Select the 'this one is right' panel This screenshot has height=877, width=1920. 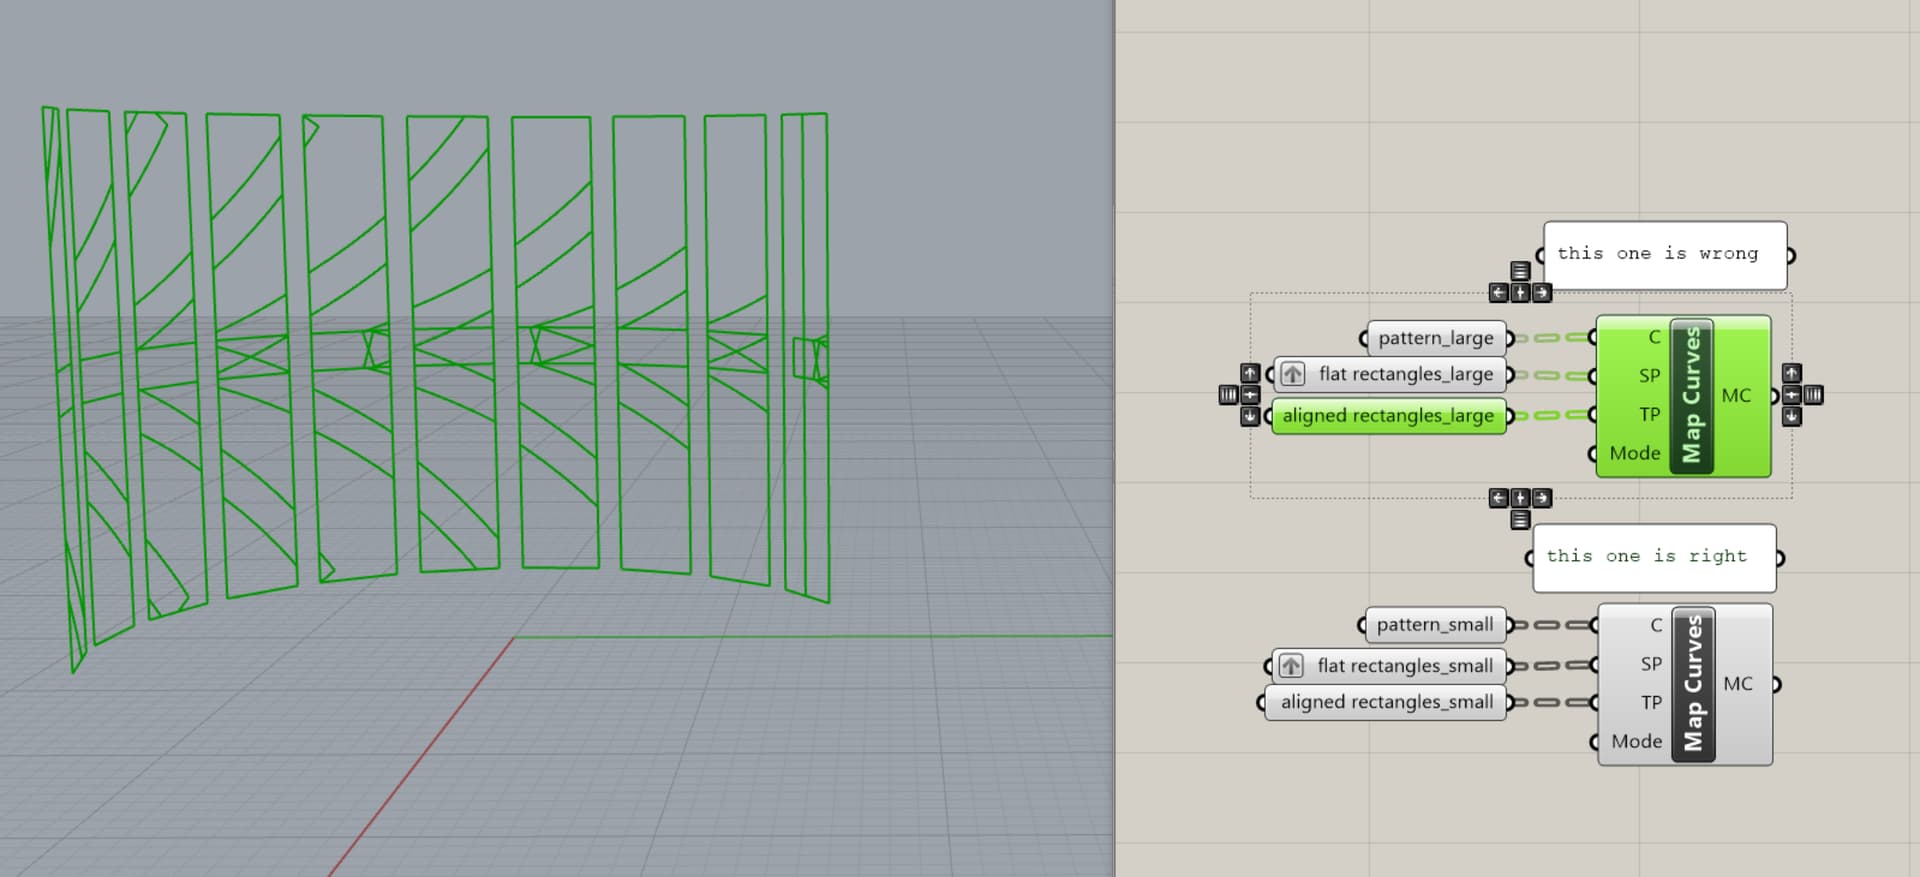tap(1655, 558)
